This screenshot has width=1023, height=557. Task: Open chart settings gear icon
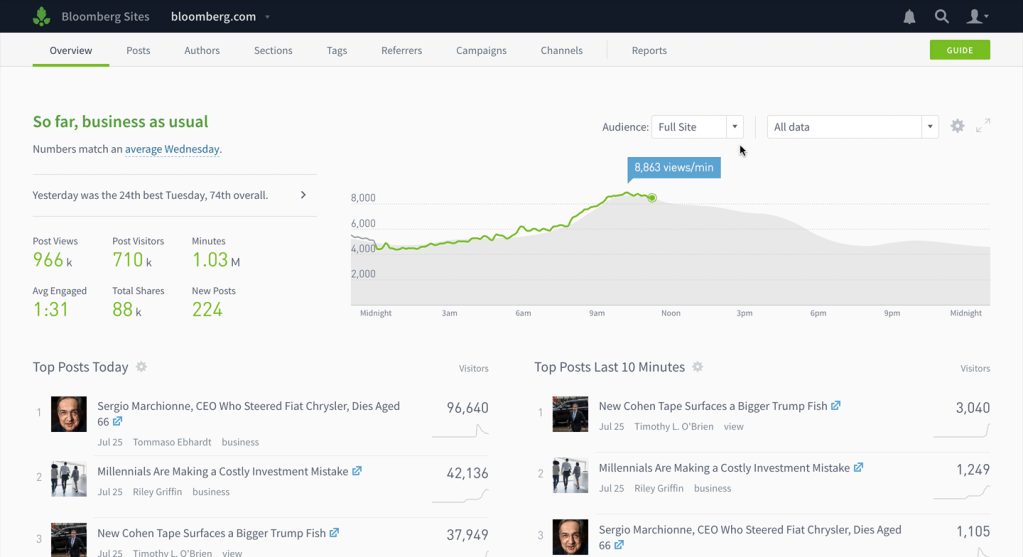[957, 126]
